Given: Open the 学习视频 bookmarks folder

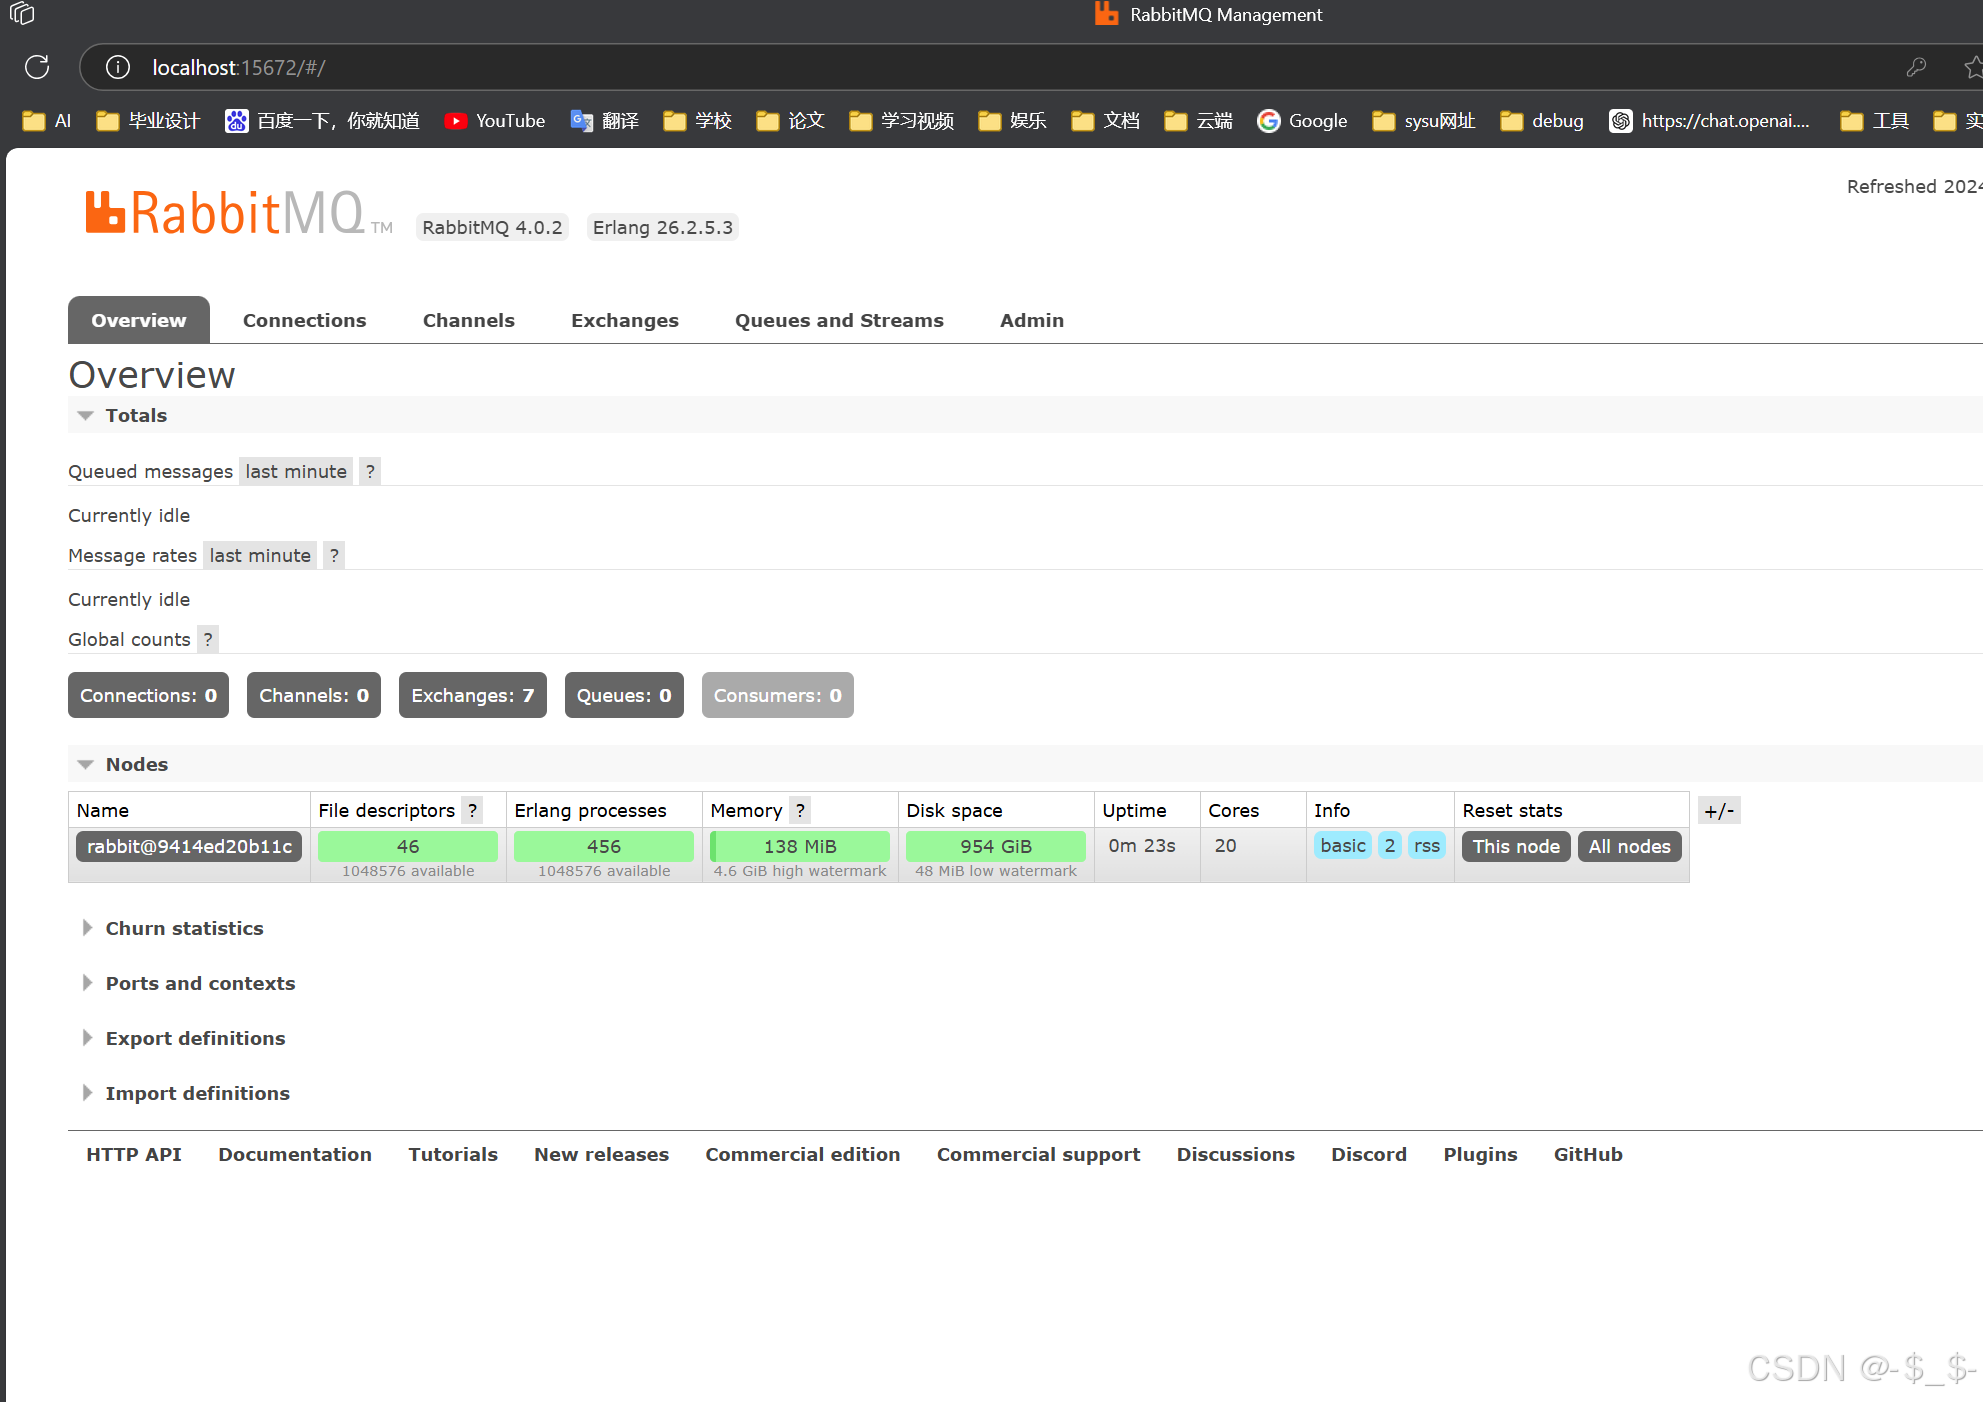Looking at the screenshot, I should tap(902, 121).
